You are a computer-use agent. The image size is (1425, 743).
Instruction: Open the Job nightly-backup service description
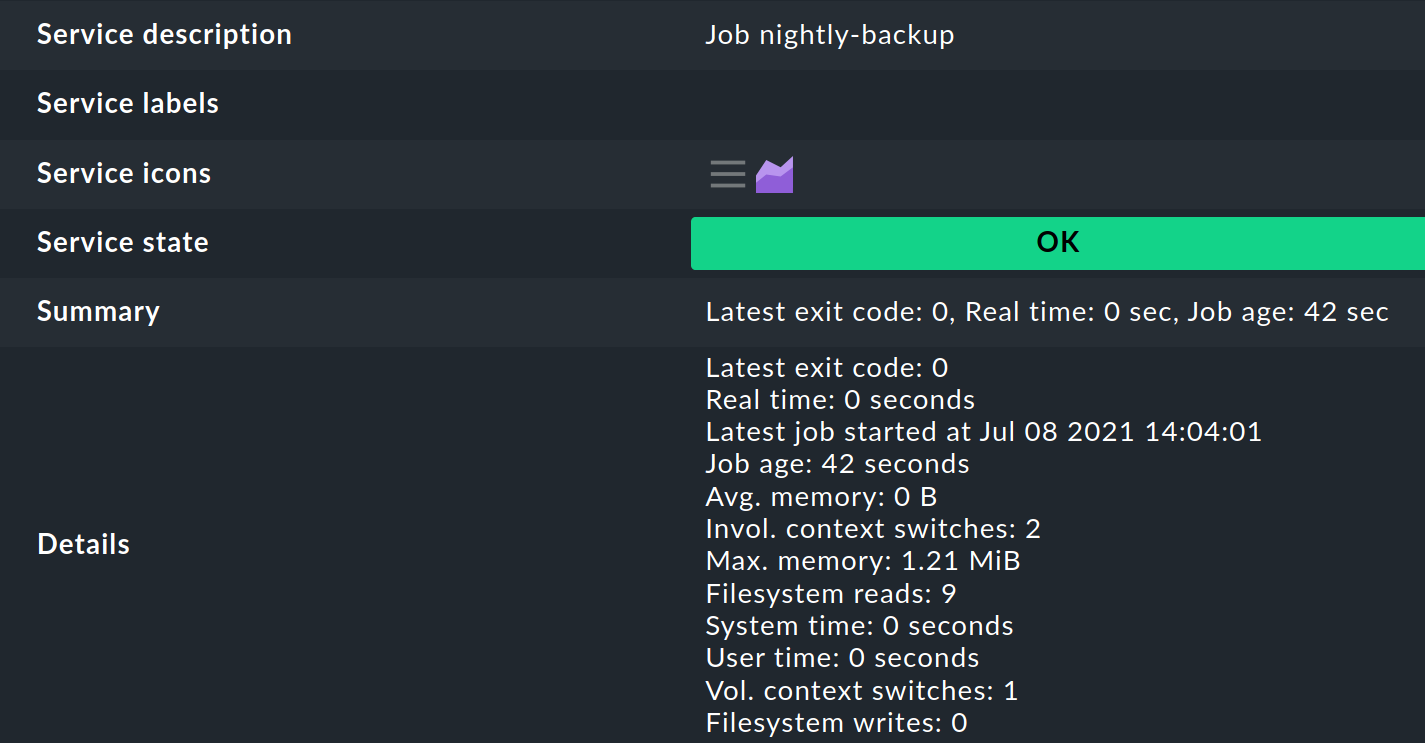[829, 34]
